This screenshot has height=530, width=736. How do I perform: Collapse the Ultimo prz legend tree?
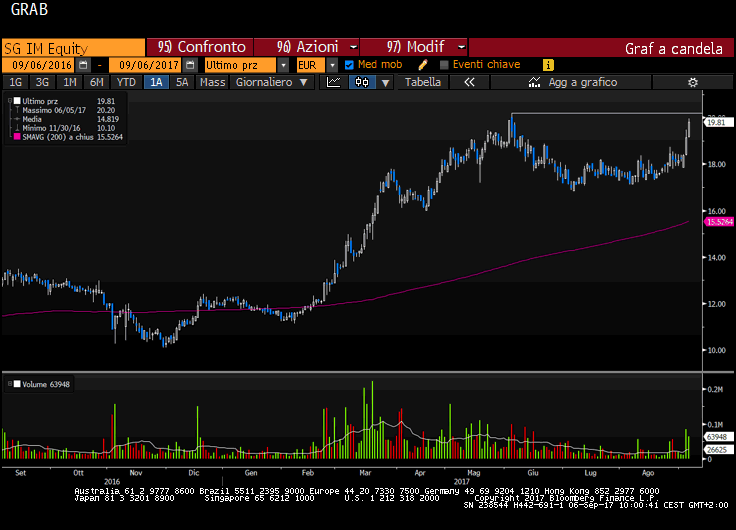tap(10, 101)
